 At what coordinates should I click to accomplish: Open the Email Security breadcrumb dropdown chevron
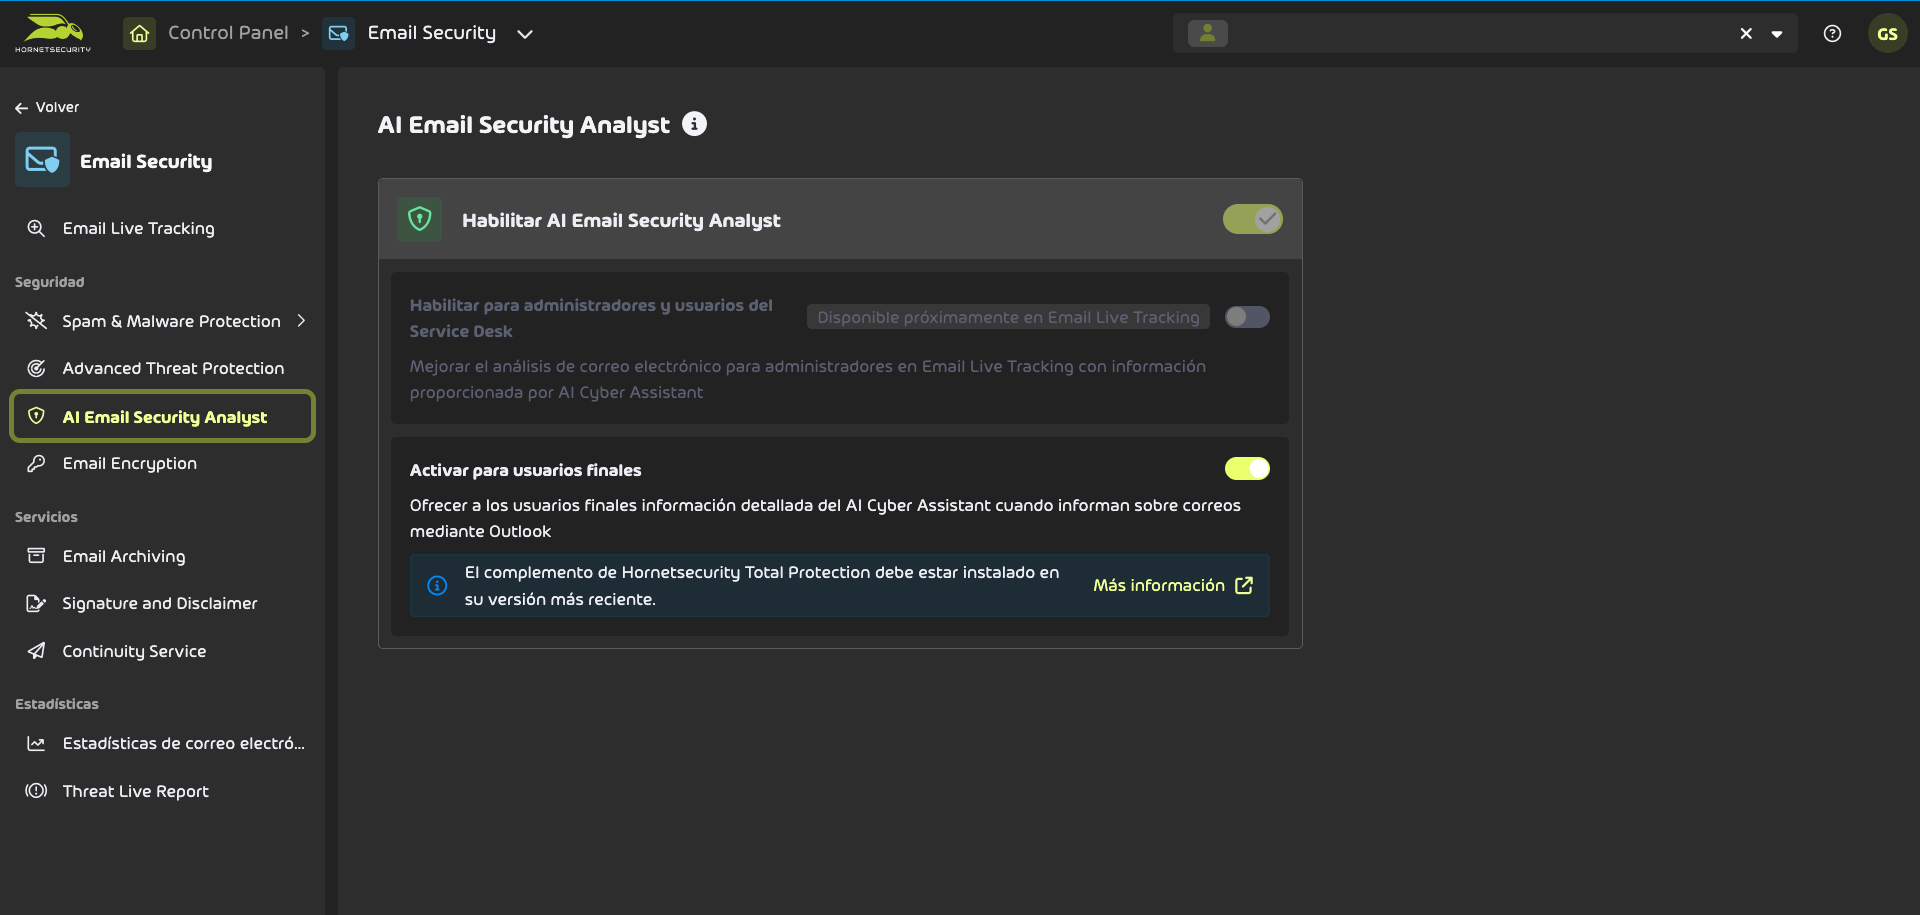525,33
